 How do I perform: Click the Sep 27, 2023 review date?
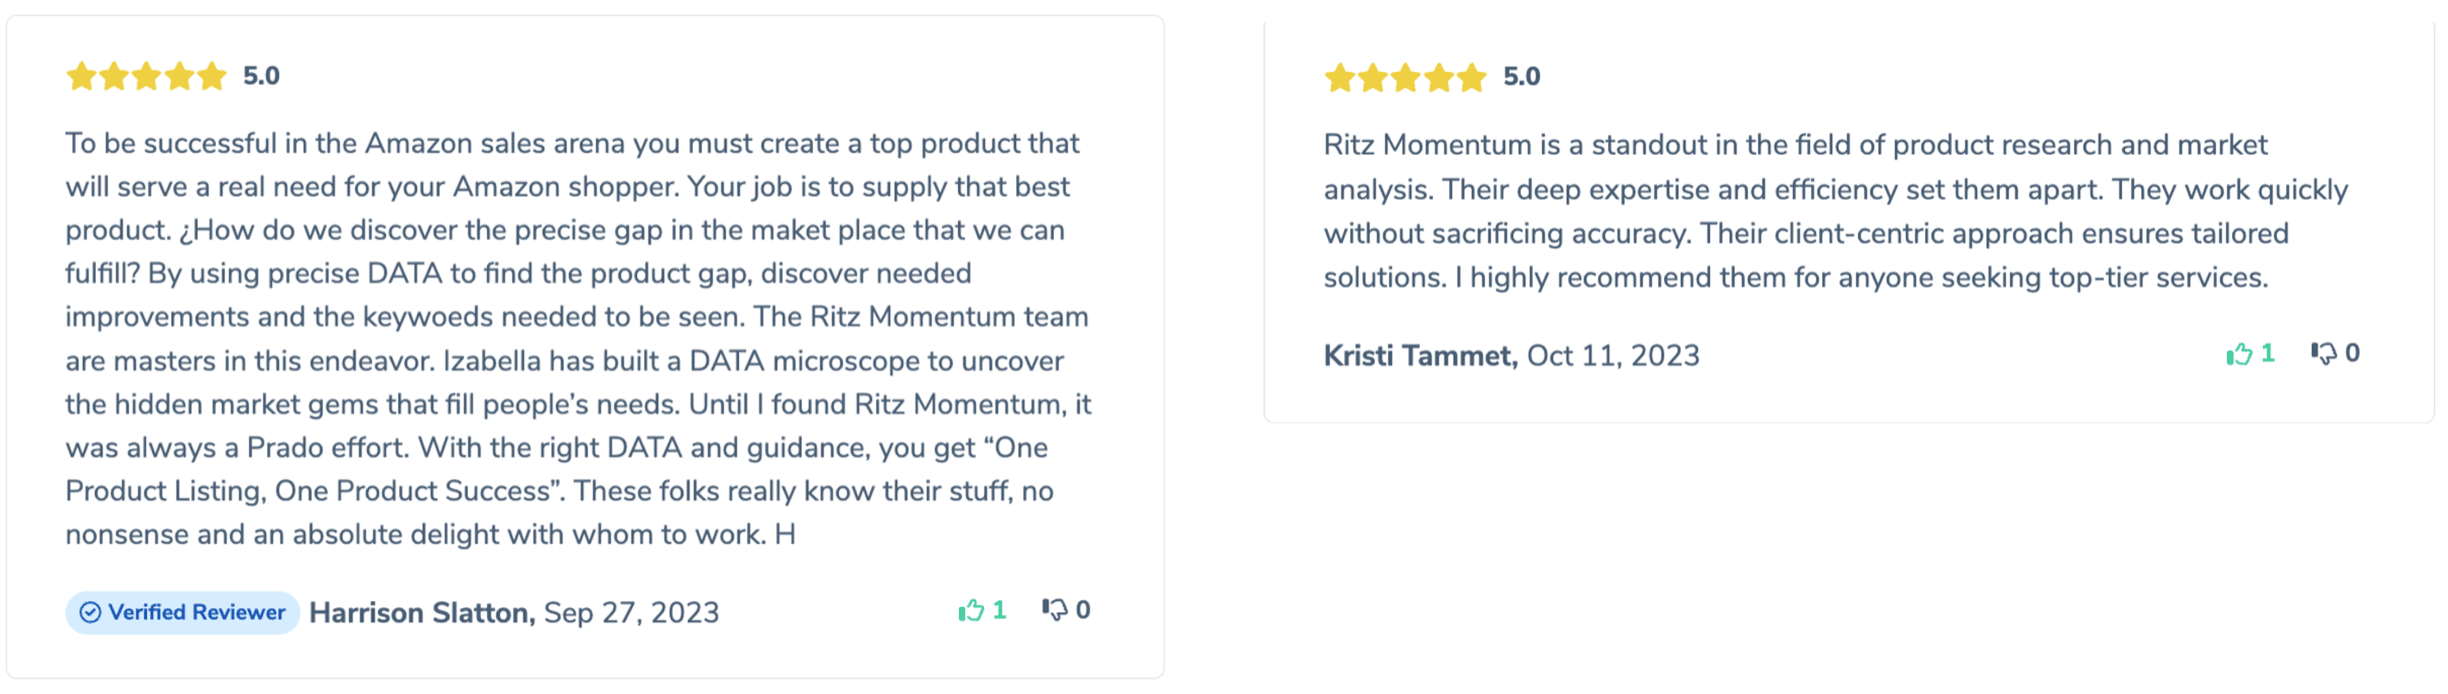tap(631, 612)
